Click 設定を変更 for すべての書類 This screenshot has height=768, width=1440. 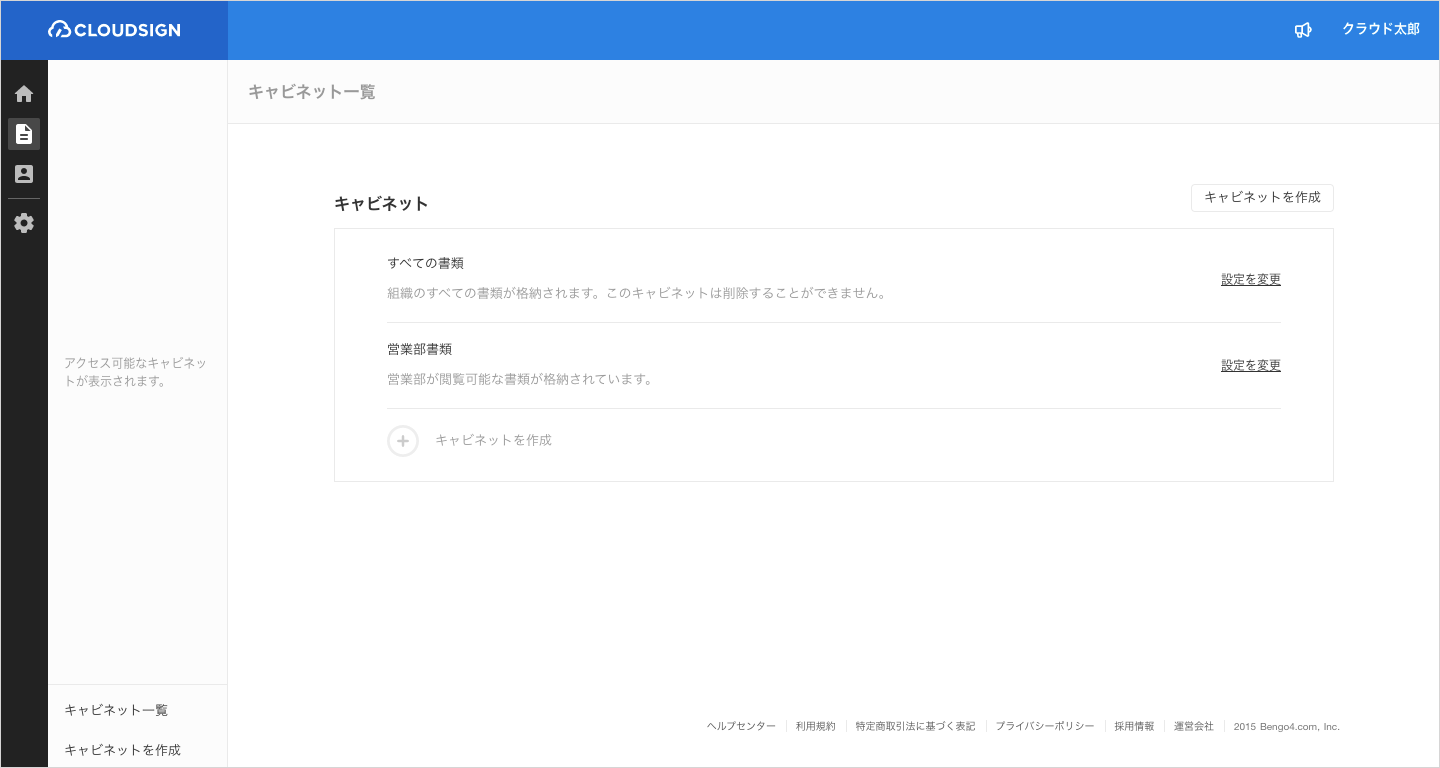[x=1250, y=280]
